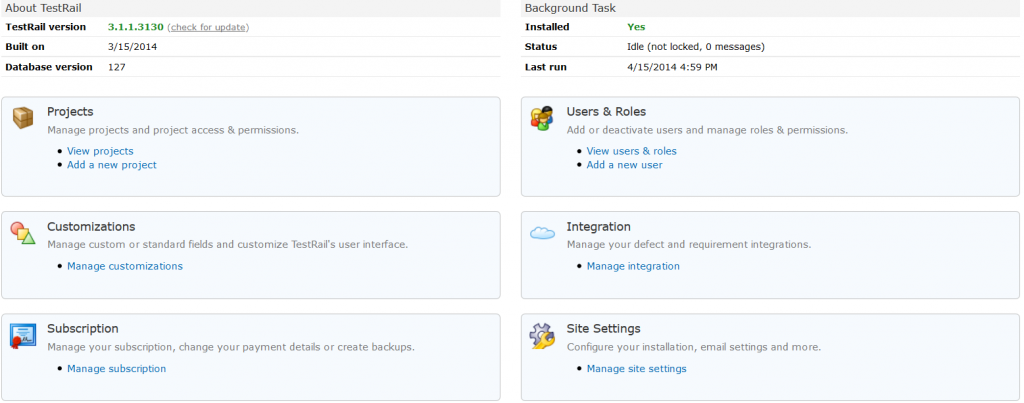The width and height of the screenshot is (1024, 403).
Task: Open Manage site settings link
Action: point(637,368)
